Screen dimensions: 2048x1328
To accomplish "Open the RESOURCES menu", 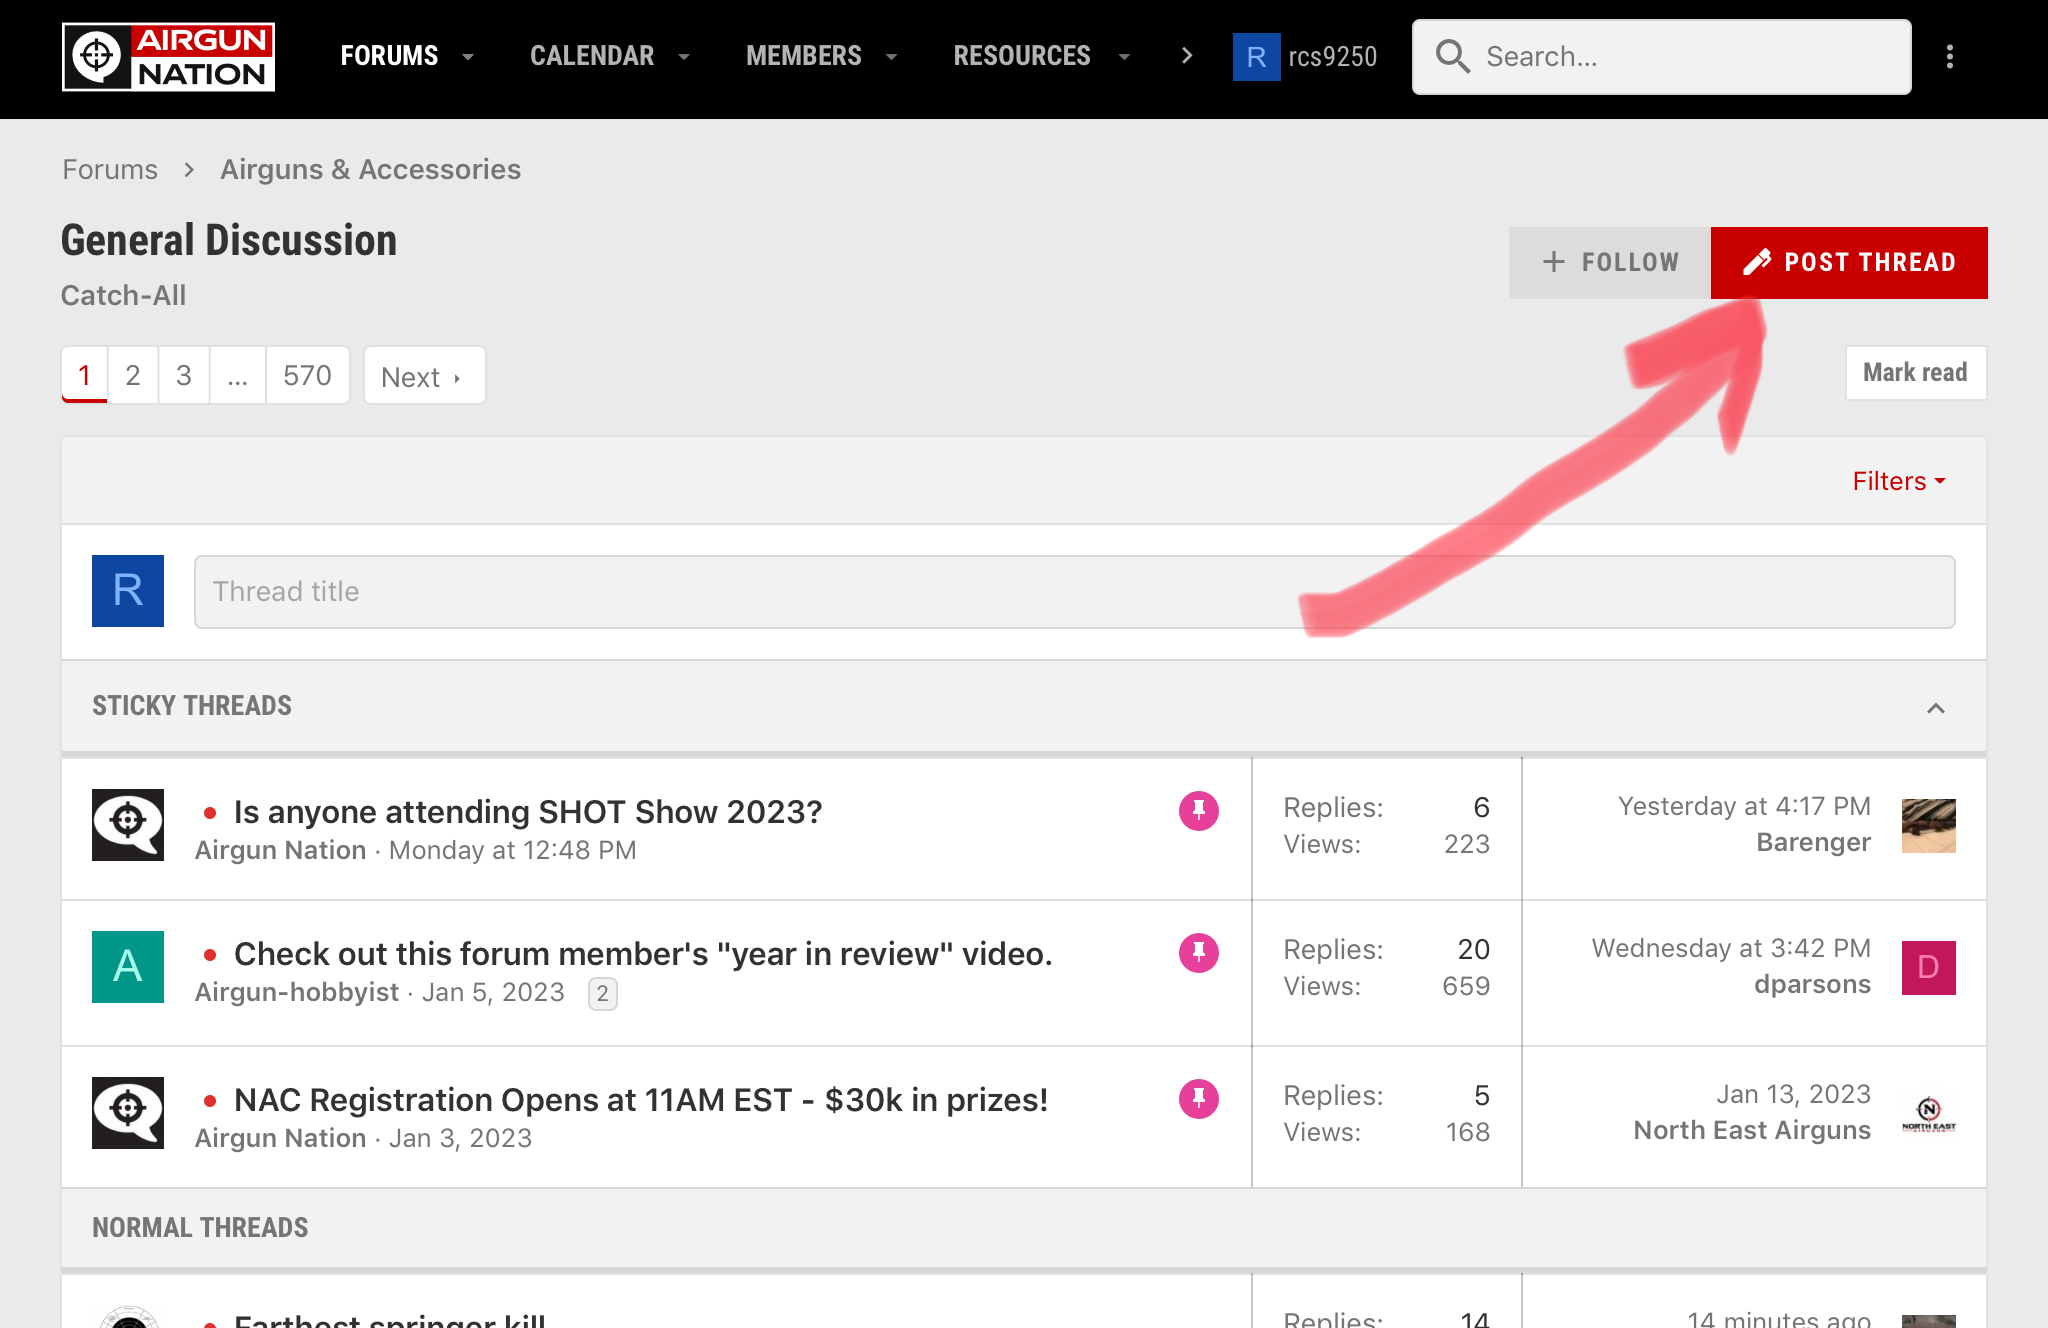I will click(1022, 56).
